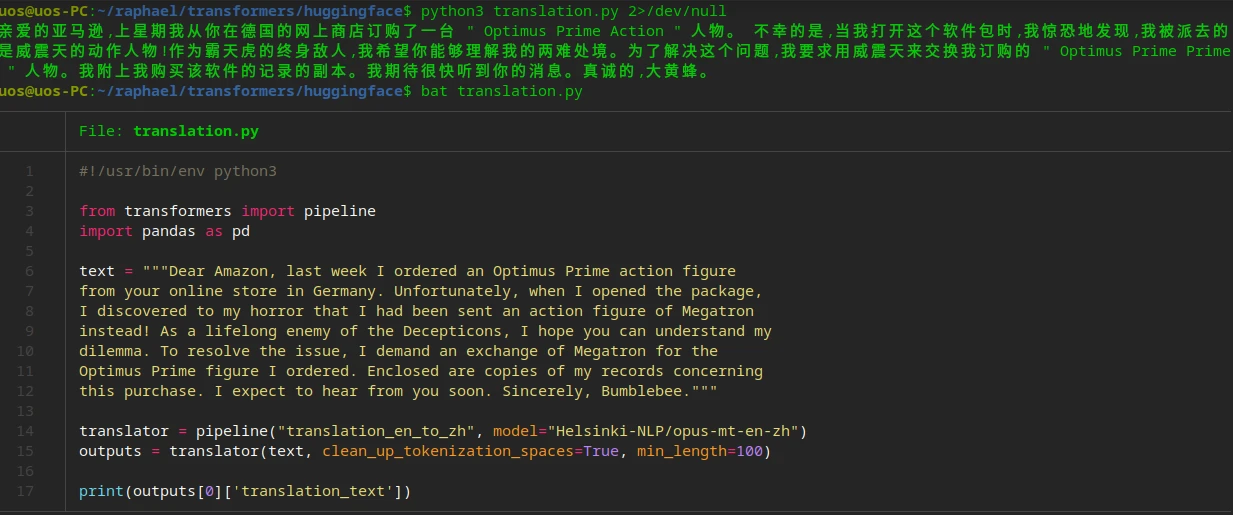Click "transformers" in the from-import line
Screen dimensions: 1233x515
(178, 211)
